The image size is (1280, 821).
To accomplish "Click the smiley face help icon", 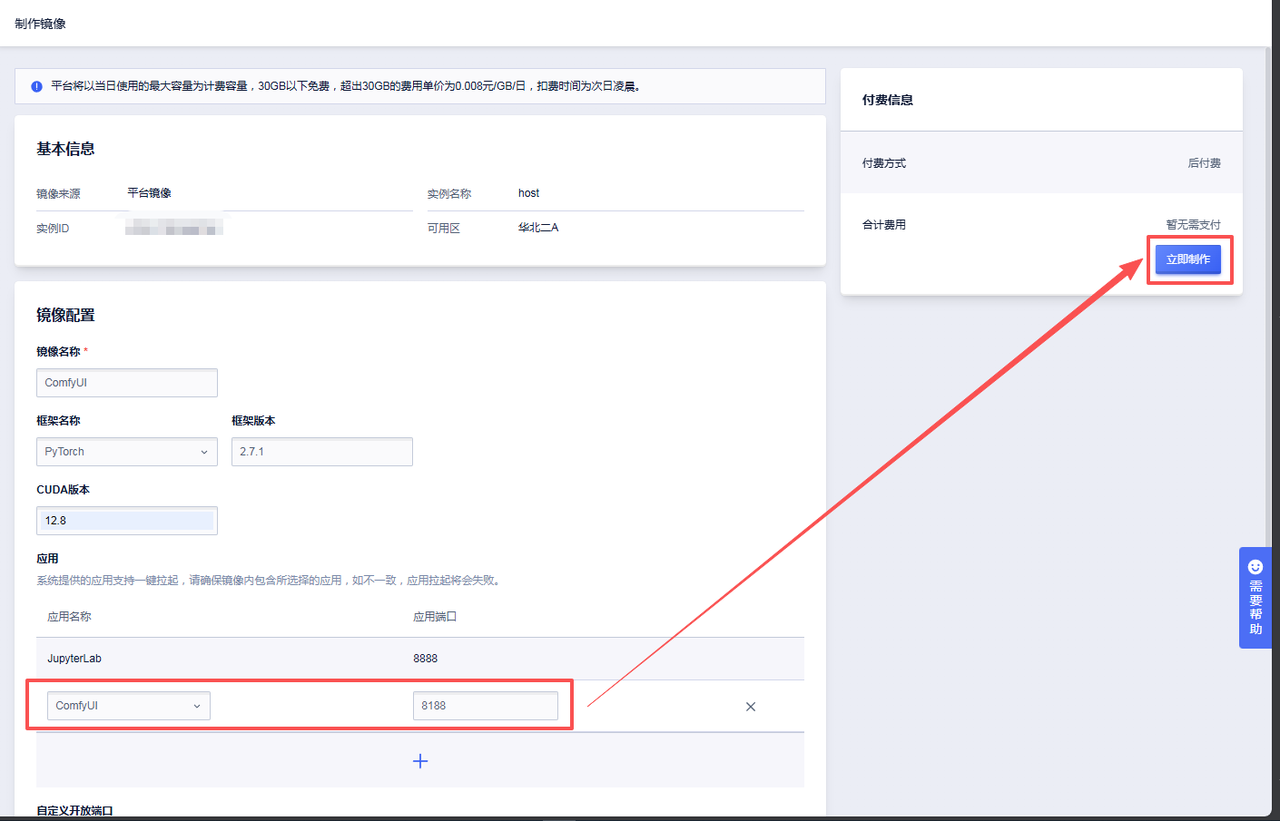I will [x=1256, y=567].
